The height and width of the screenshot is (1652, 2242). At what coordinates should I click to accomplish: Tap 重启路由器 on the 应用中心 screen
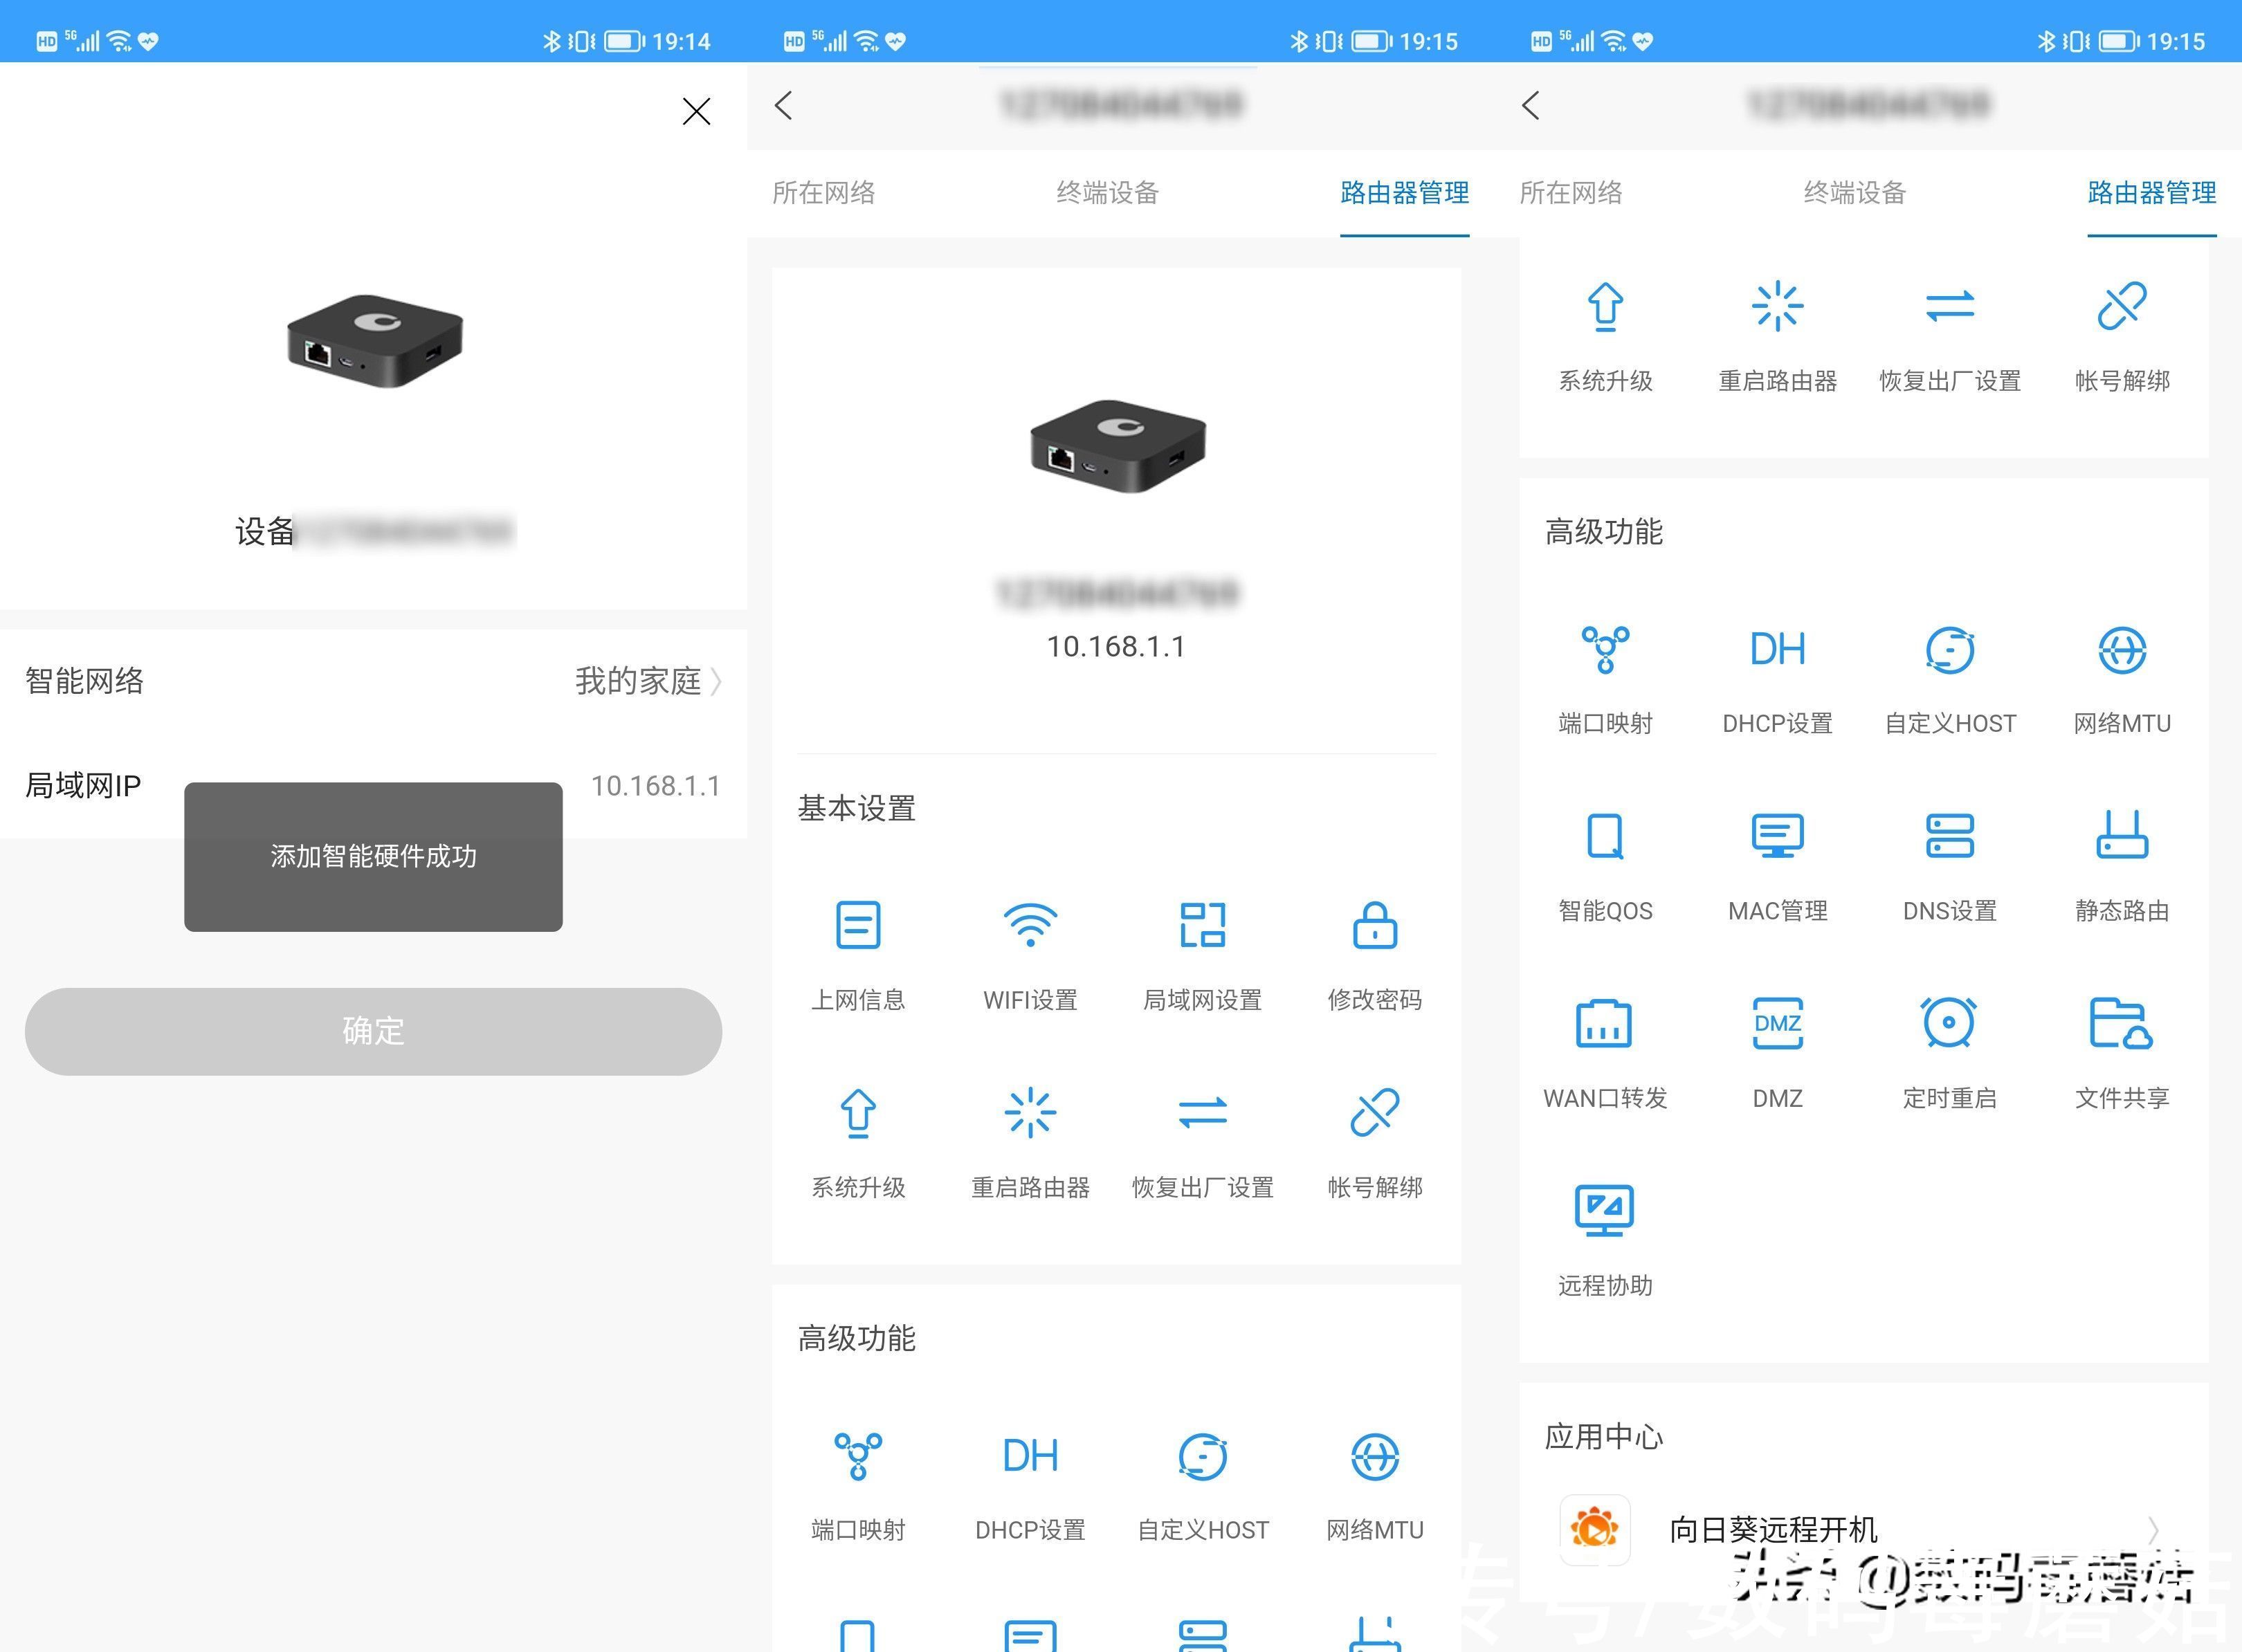click(1777, 337)
